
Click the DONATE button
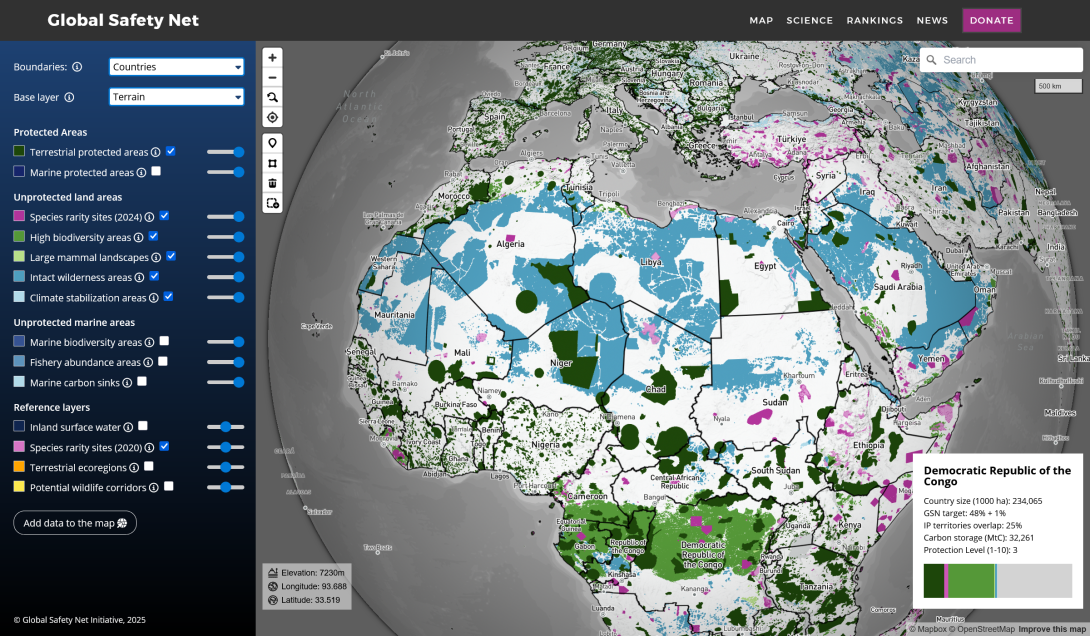(x=991, y=20)
